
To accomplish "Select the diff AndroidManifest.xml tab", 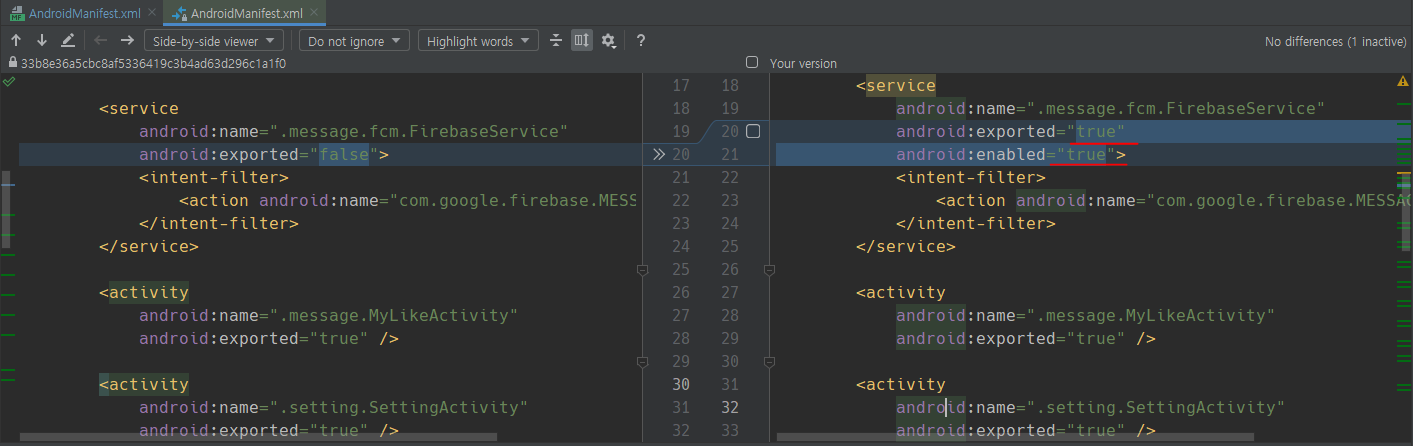I will click(243, 14).
